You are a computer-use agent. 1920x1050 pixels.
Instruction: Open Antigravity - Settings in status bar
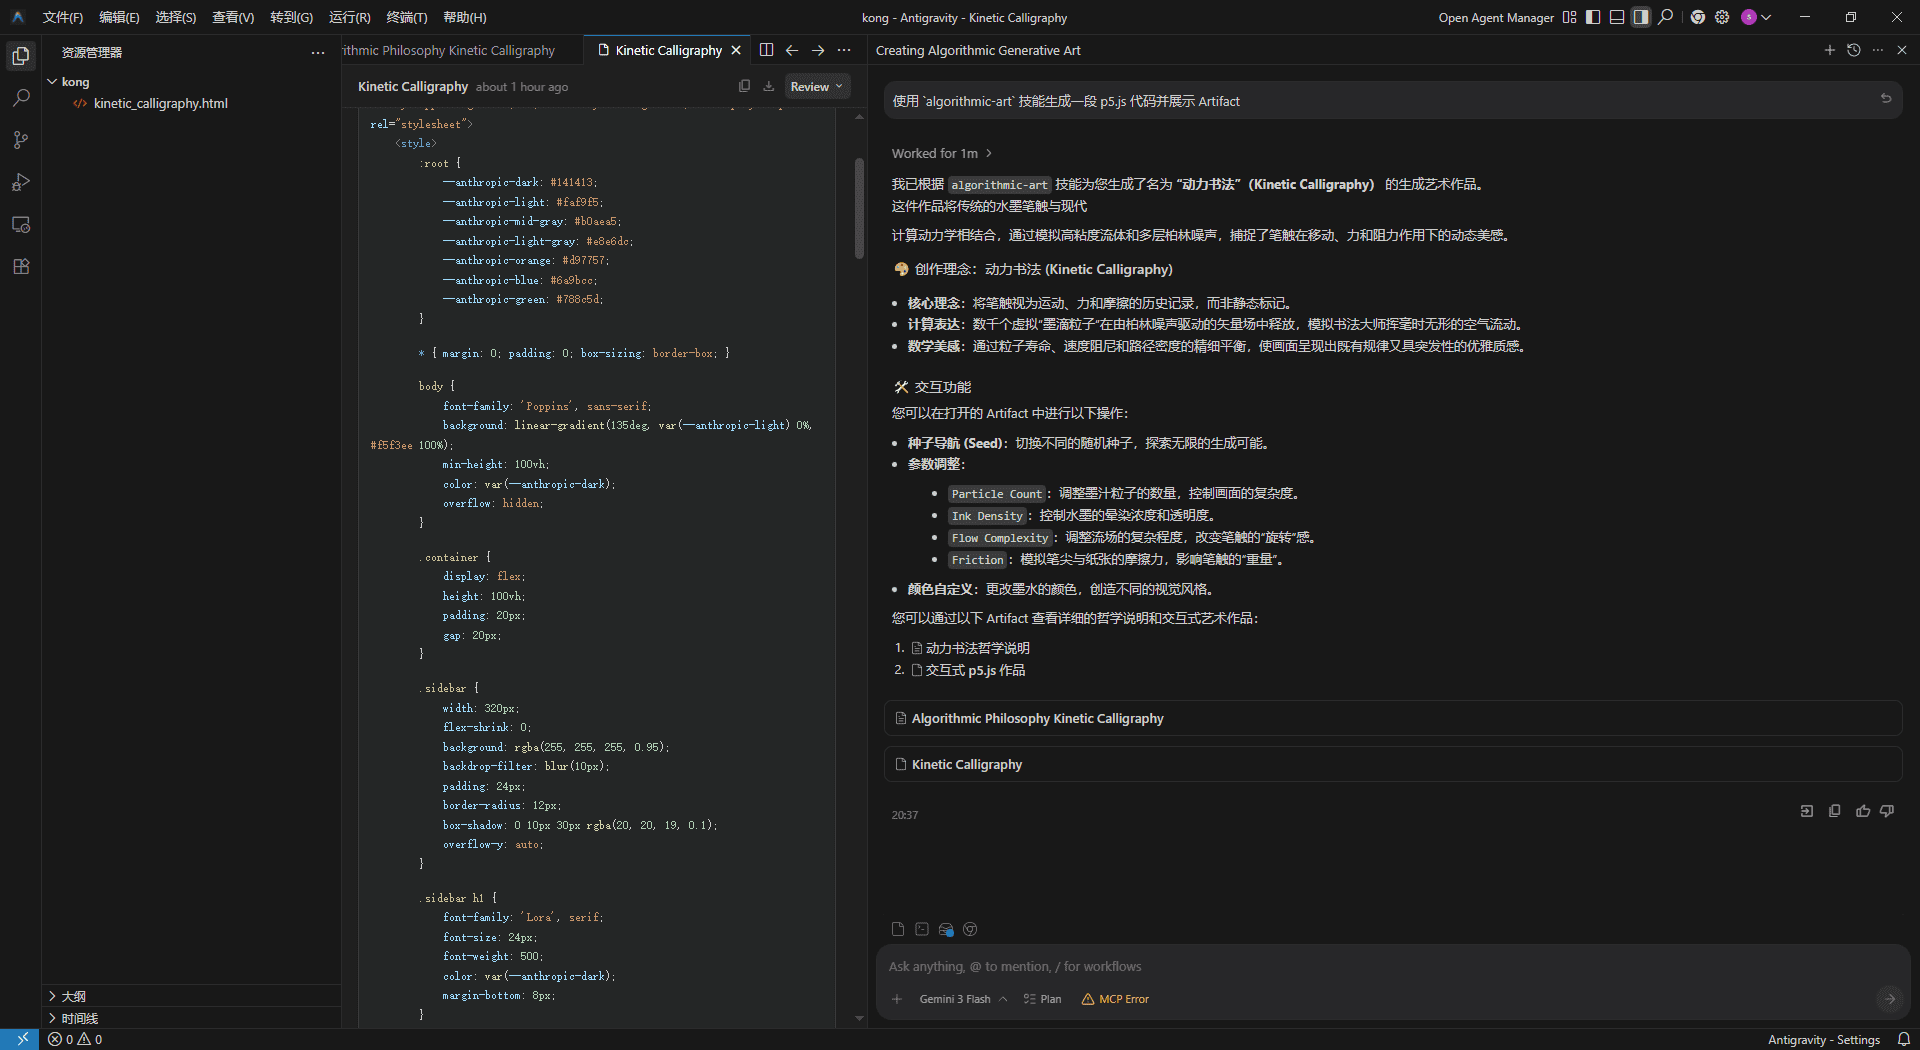click(x=1824, y=1040)
